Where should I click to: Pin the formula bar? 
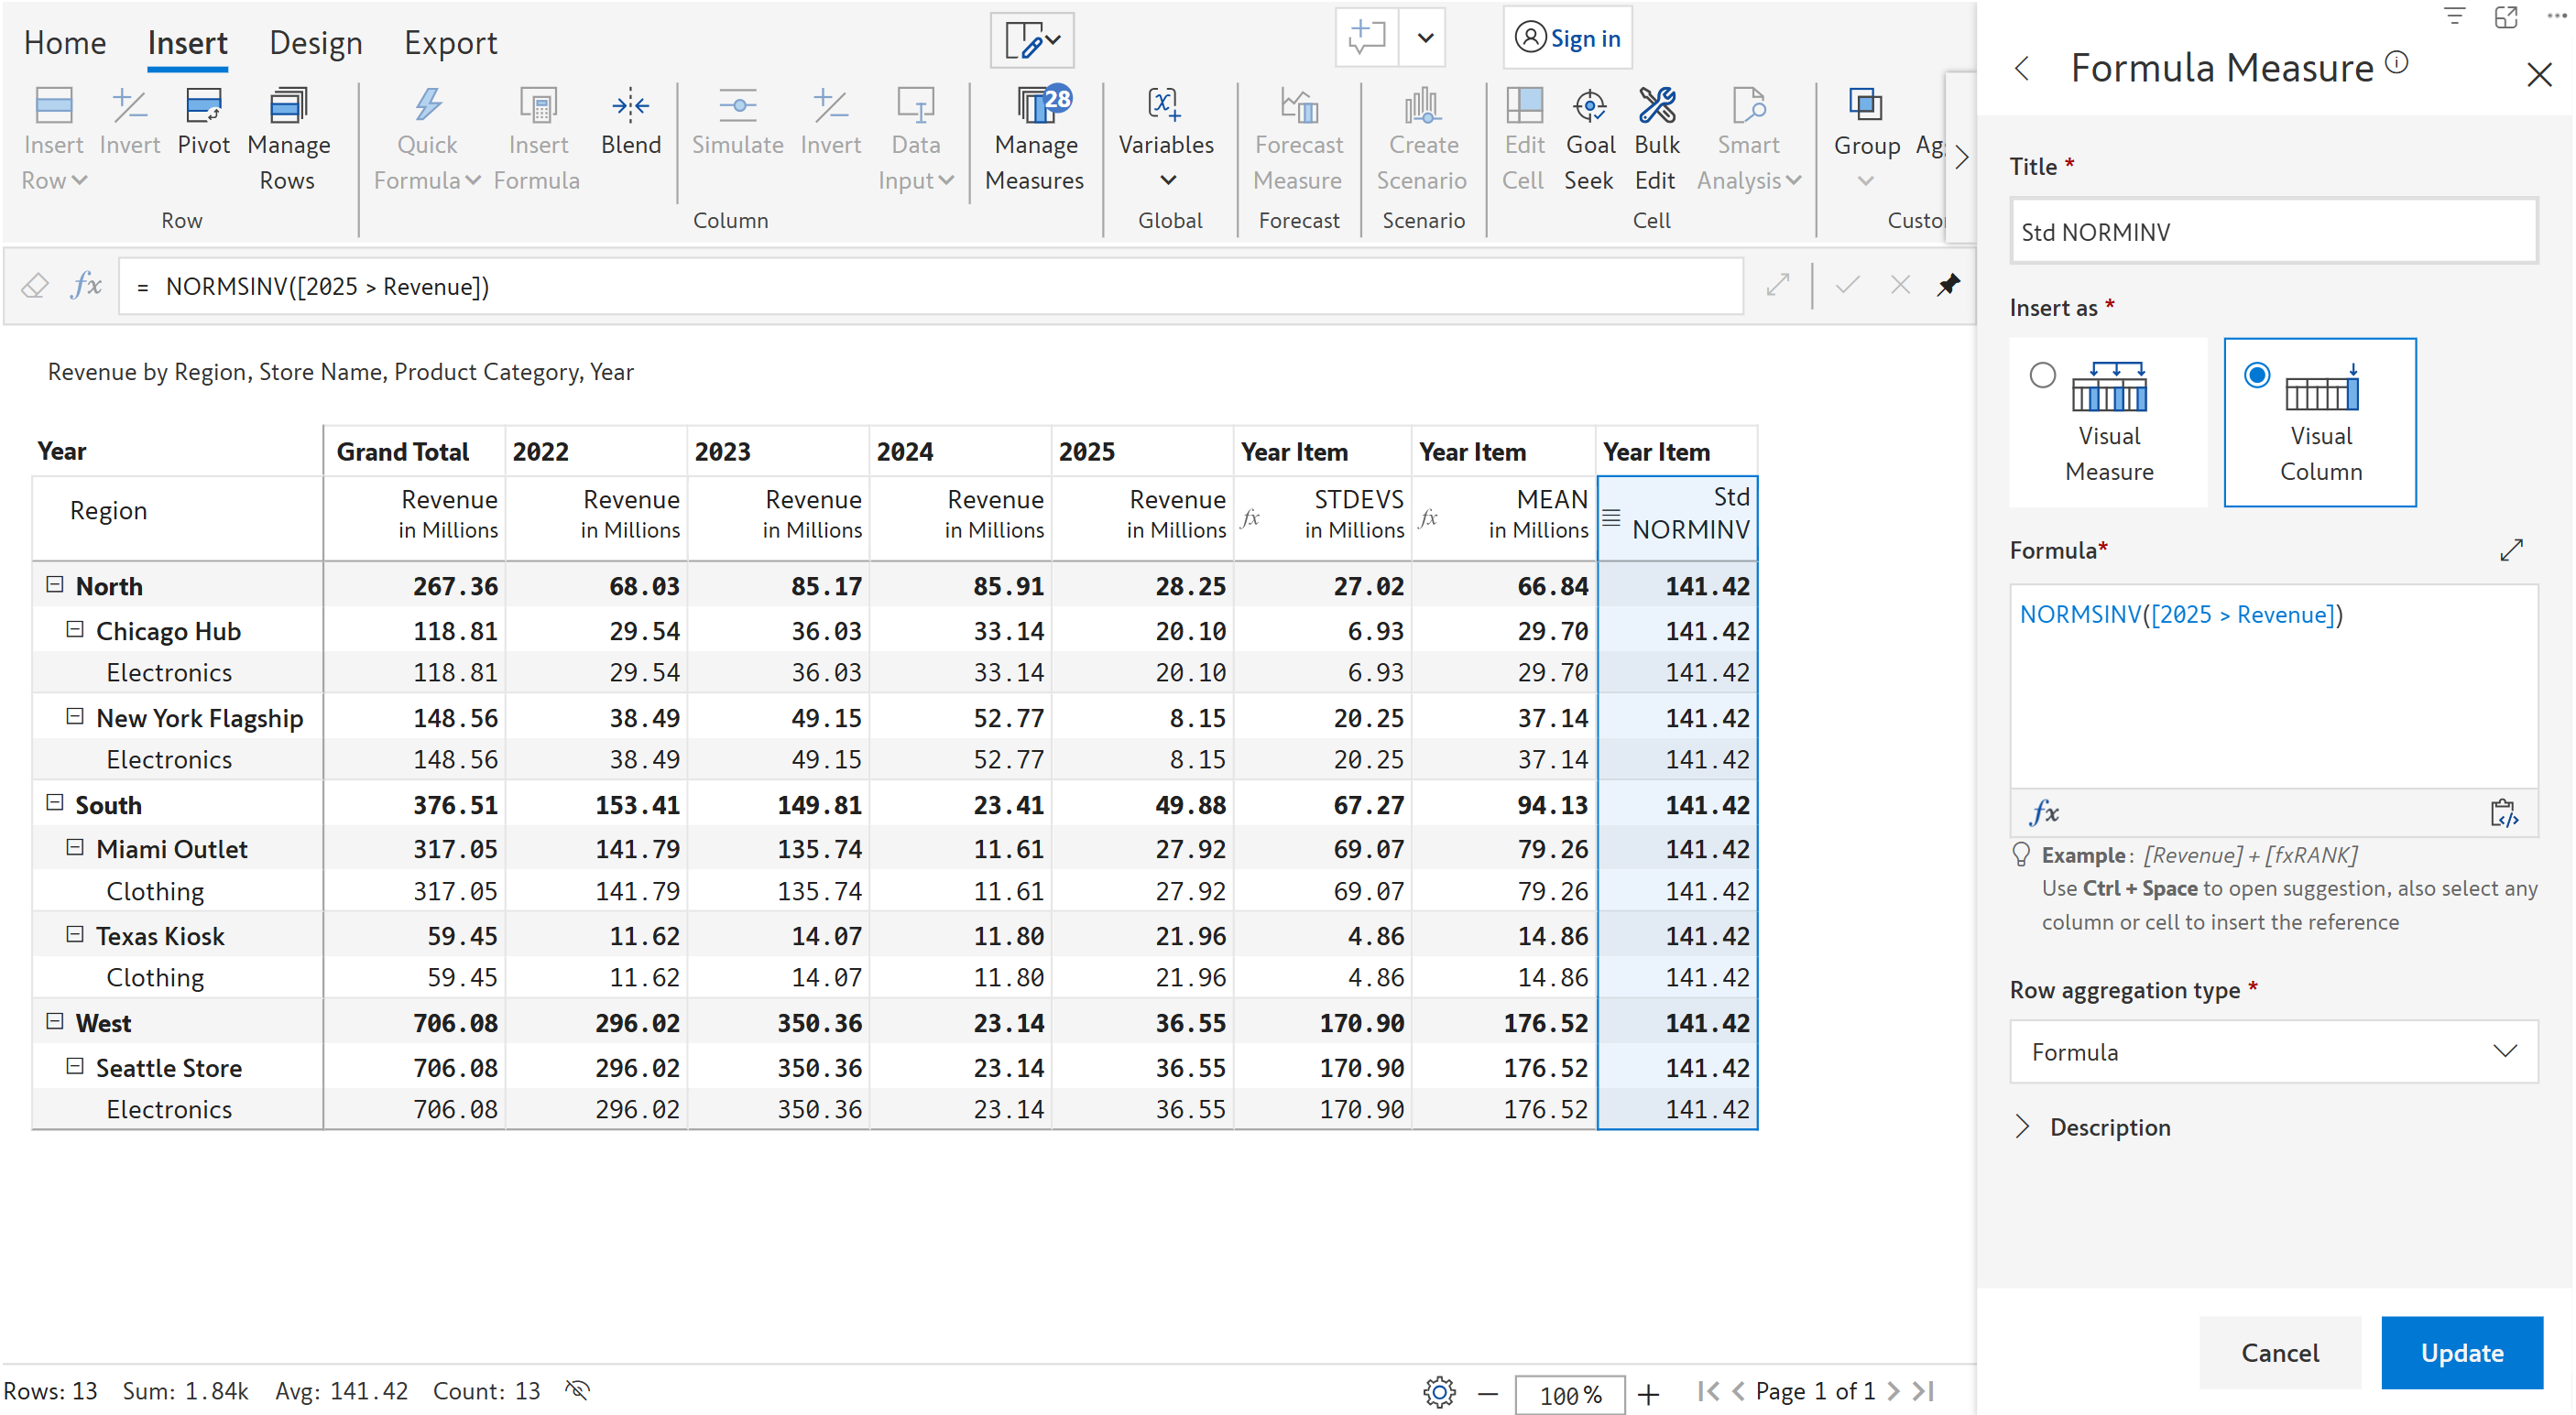(x=1948, y=286)
